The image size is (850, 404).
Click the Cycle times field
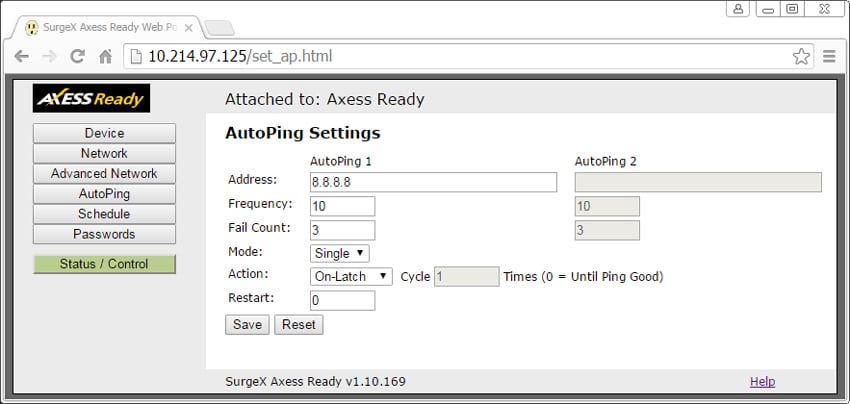click(x=466, y=277)
